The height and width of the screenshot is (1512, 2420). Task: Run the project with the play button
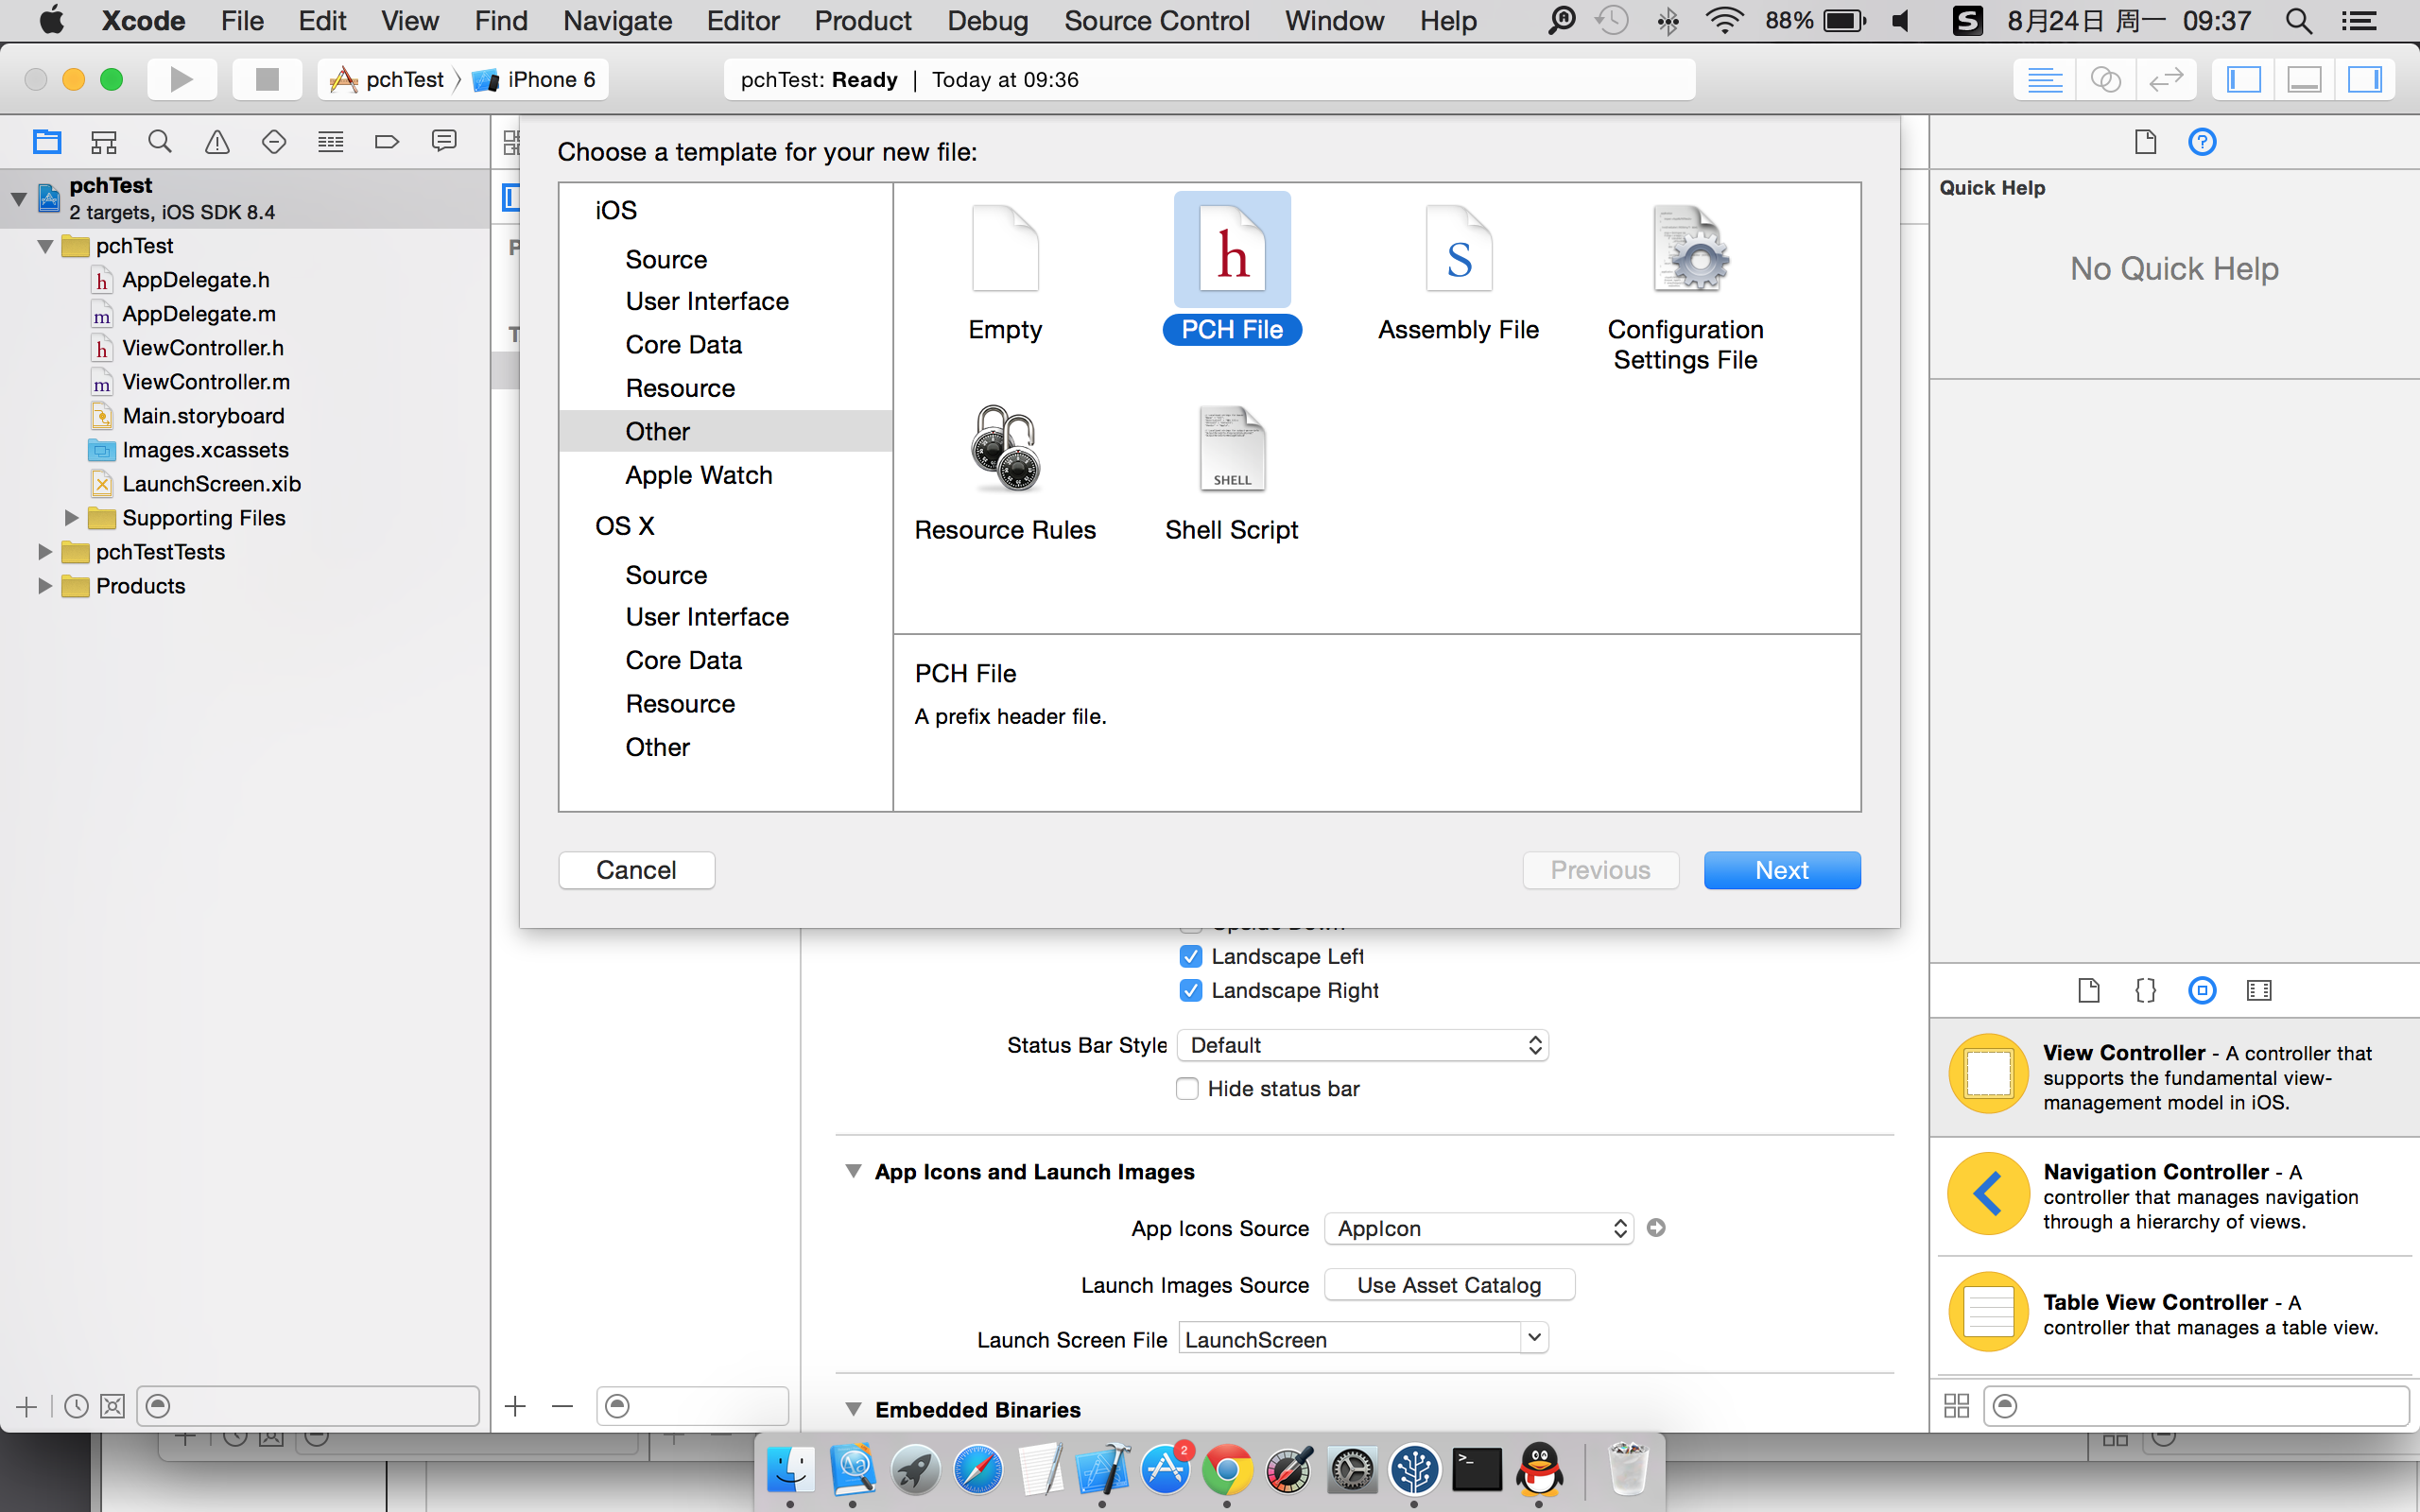[x=181, y=79]
